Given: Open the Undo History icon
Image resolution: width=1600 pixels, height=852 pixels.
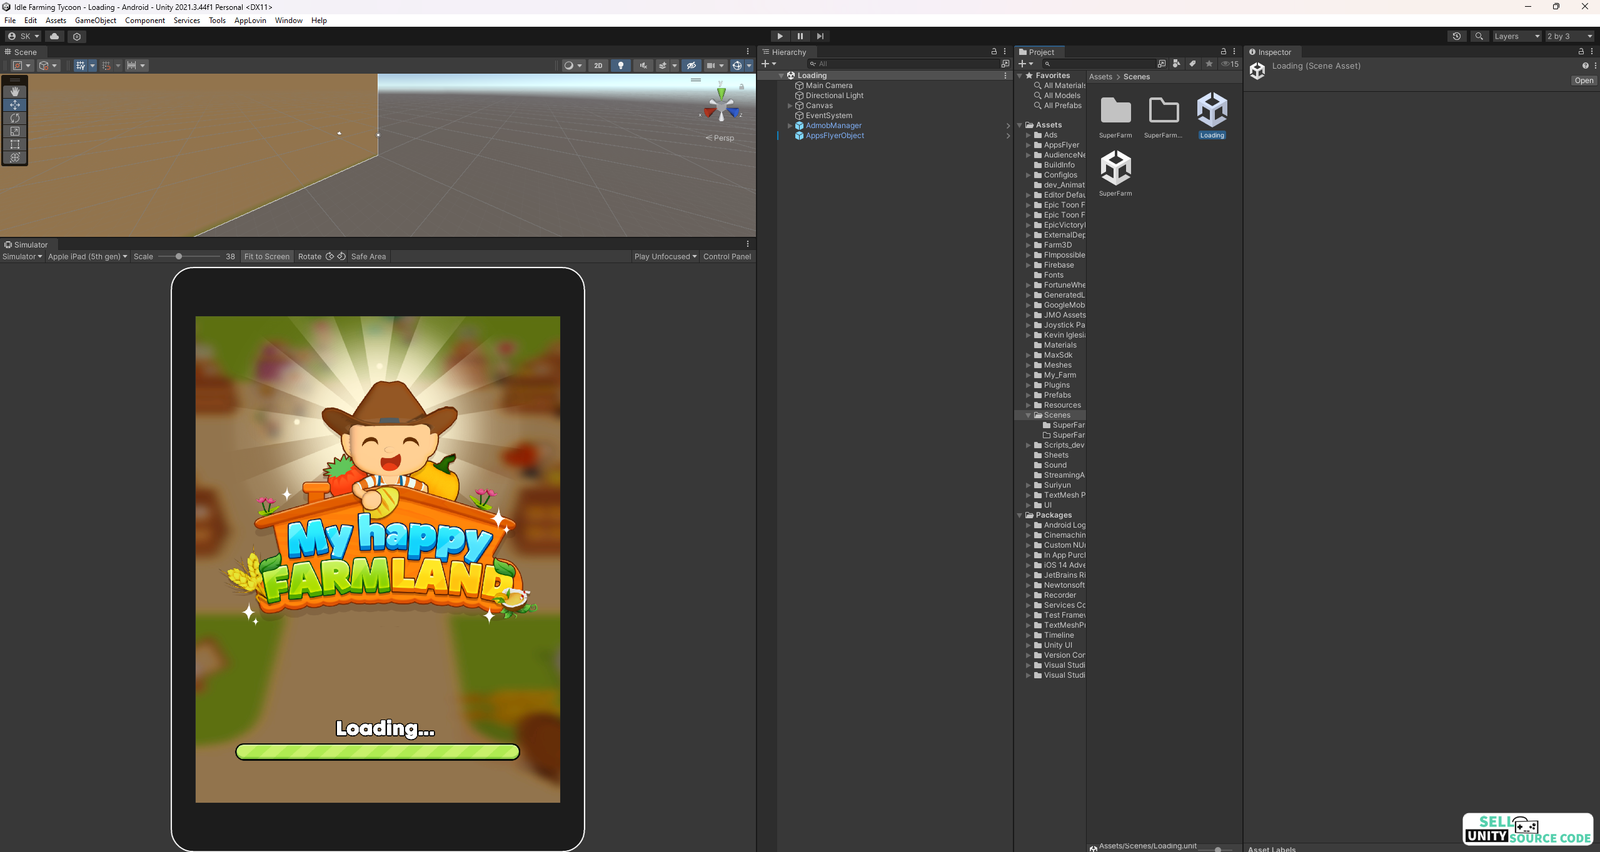Looking at the screenshot, I should (1457, 36).
